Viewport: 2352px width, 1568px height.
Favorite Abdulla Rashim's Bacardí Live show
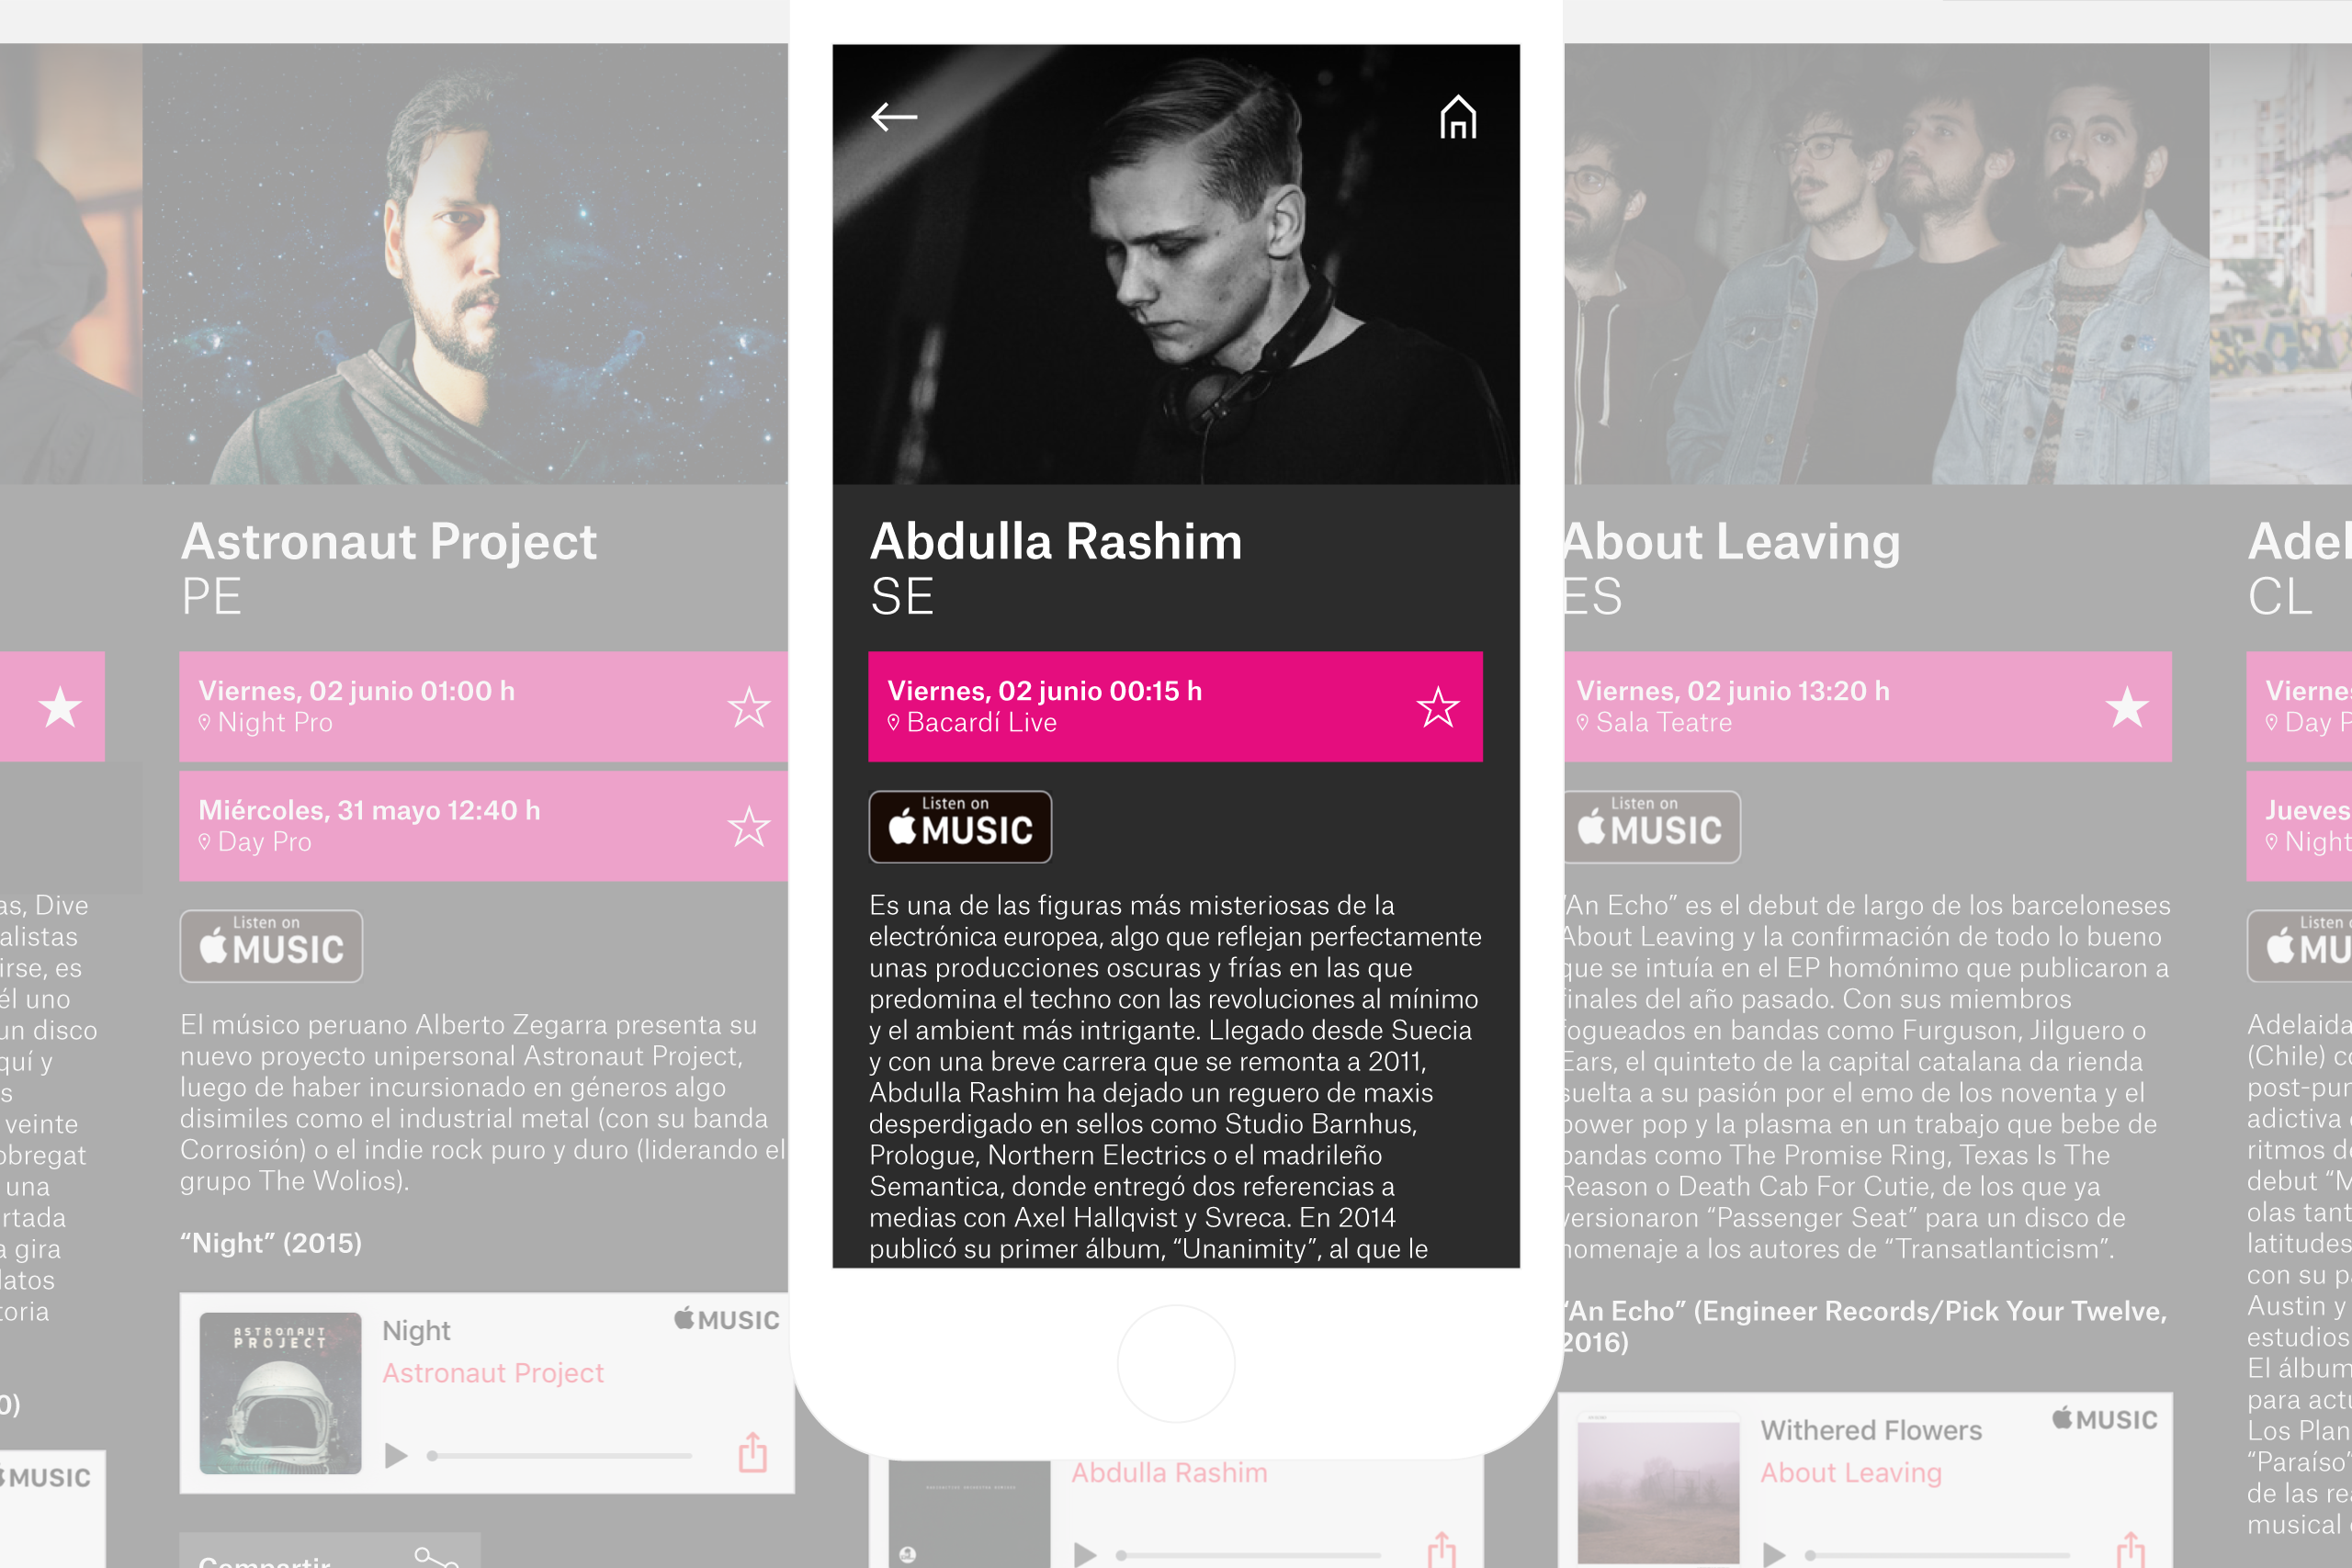click(x=1438, y=707)
